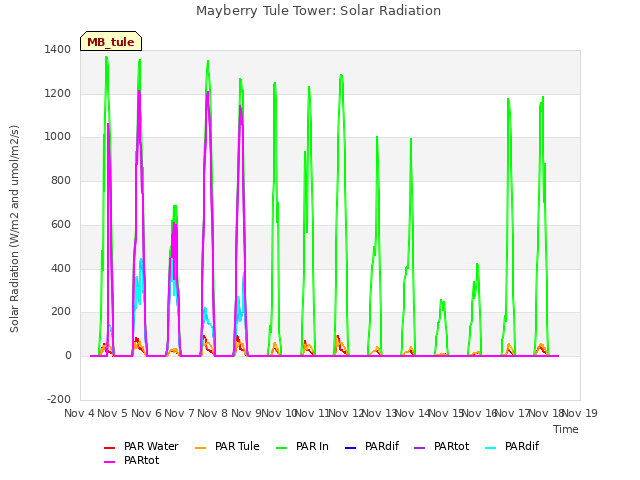Select the PAR In legend entry
The height and width of the screenshot is (480, 640).
[302, 447]
